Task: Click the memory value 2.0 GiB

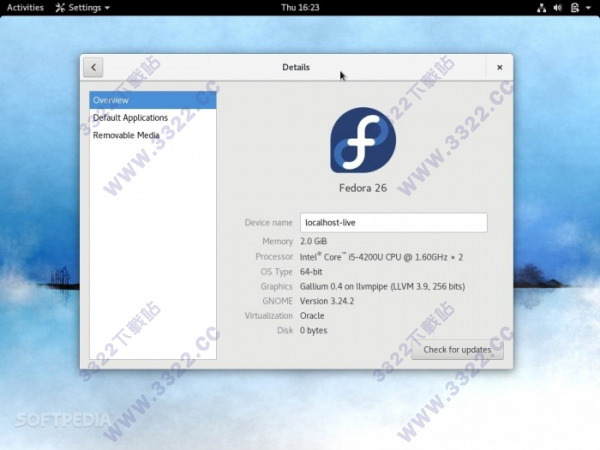Action: click(x=313, y=241)
